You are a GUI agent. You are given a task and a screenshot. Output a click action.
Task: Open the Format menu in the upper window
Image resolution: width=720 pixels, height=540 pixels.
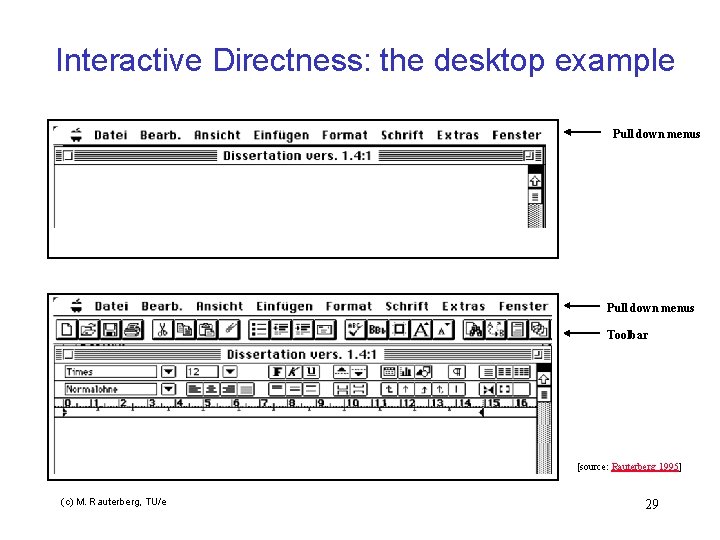click(x=344, y=135)
